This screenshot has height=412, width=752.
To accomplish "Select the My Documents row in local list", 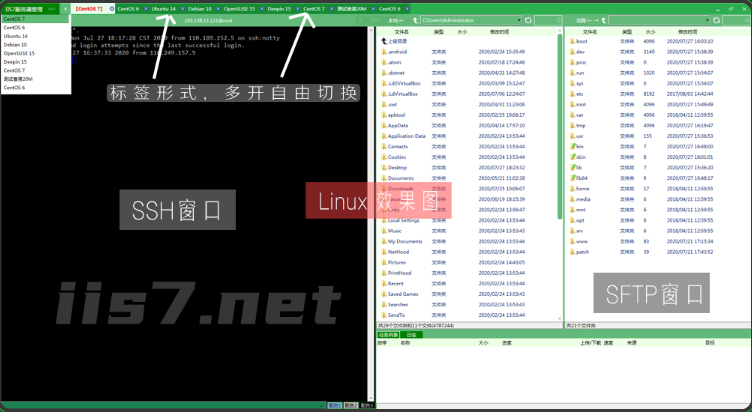I will coord(468,241).
